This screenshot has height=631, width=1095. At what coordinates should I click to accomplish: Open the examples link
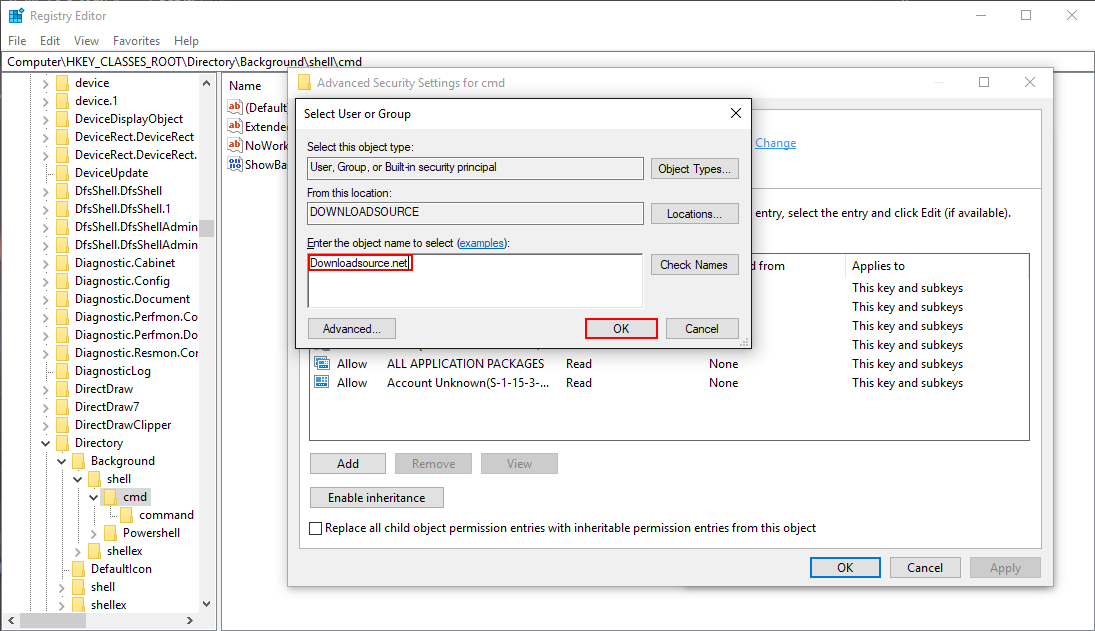481,243
